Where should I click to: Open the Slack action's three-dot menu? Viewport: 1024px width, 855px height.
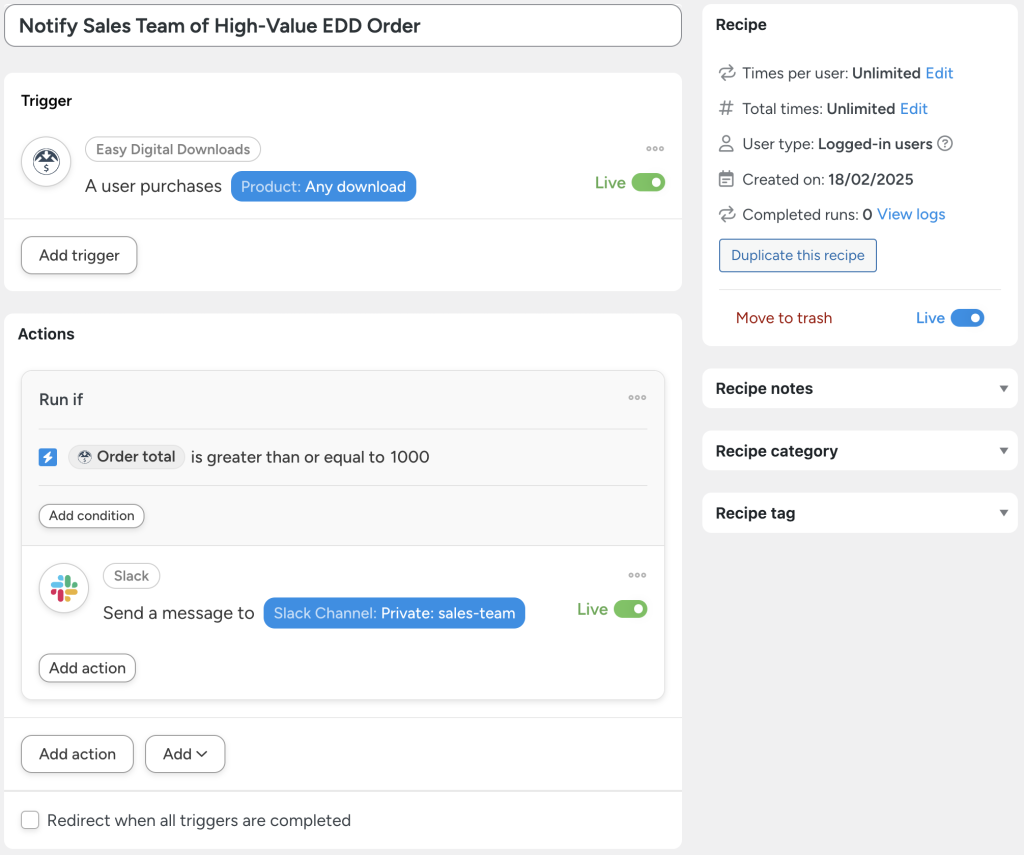tap(637, 575)
